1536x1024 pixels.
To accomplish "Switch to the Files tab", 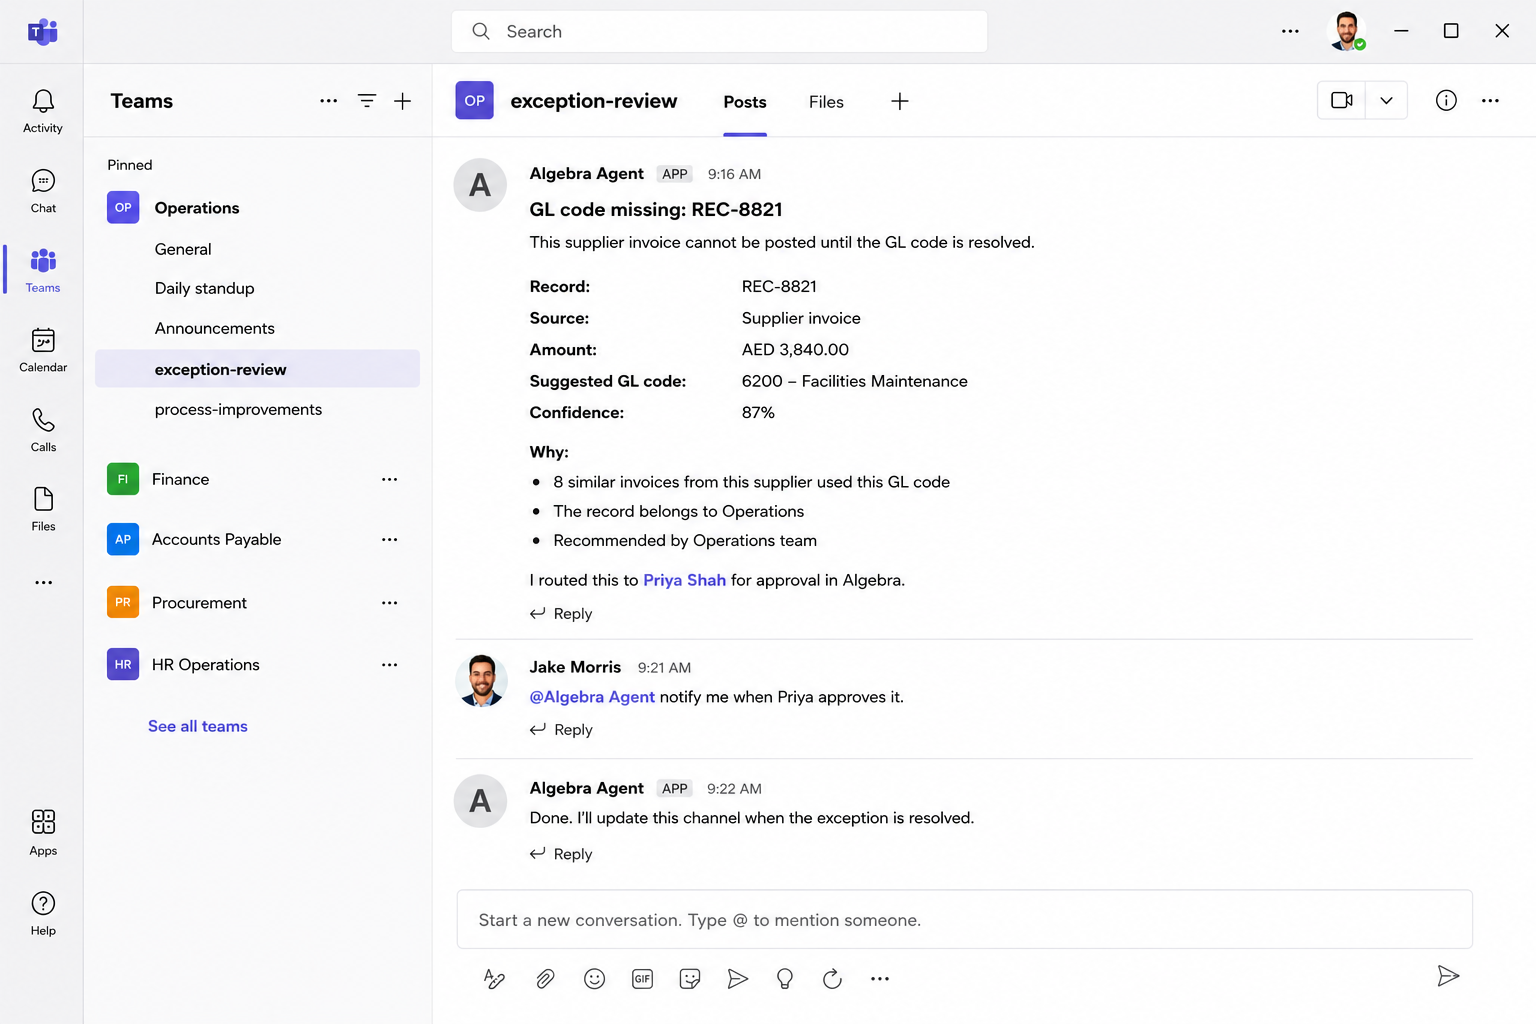I will tap(826, 102).
